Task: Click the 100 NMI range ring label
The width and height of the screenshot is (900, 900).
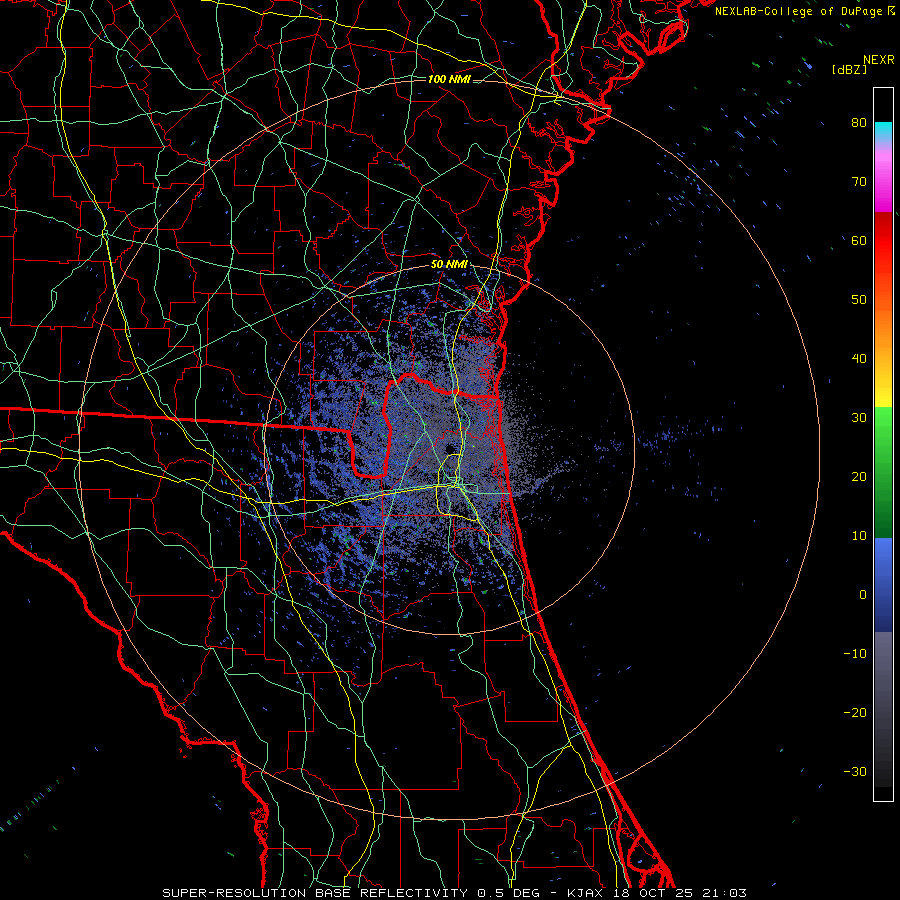Action: tap(449, 79)
